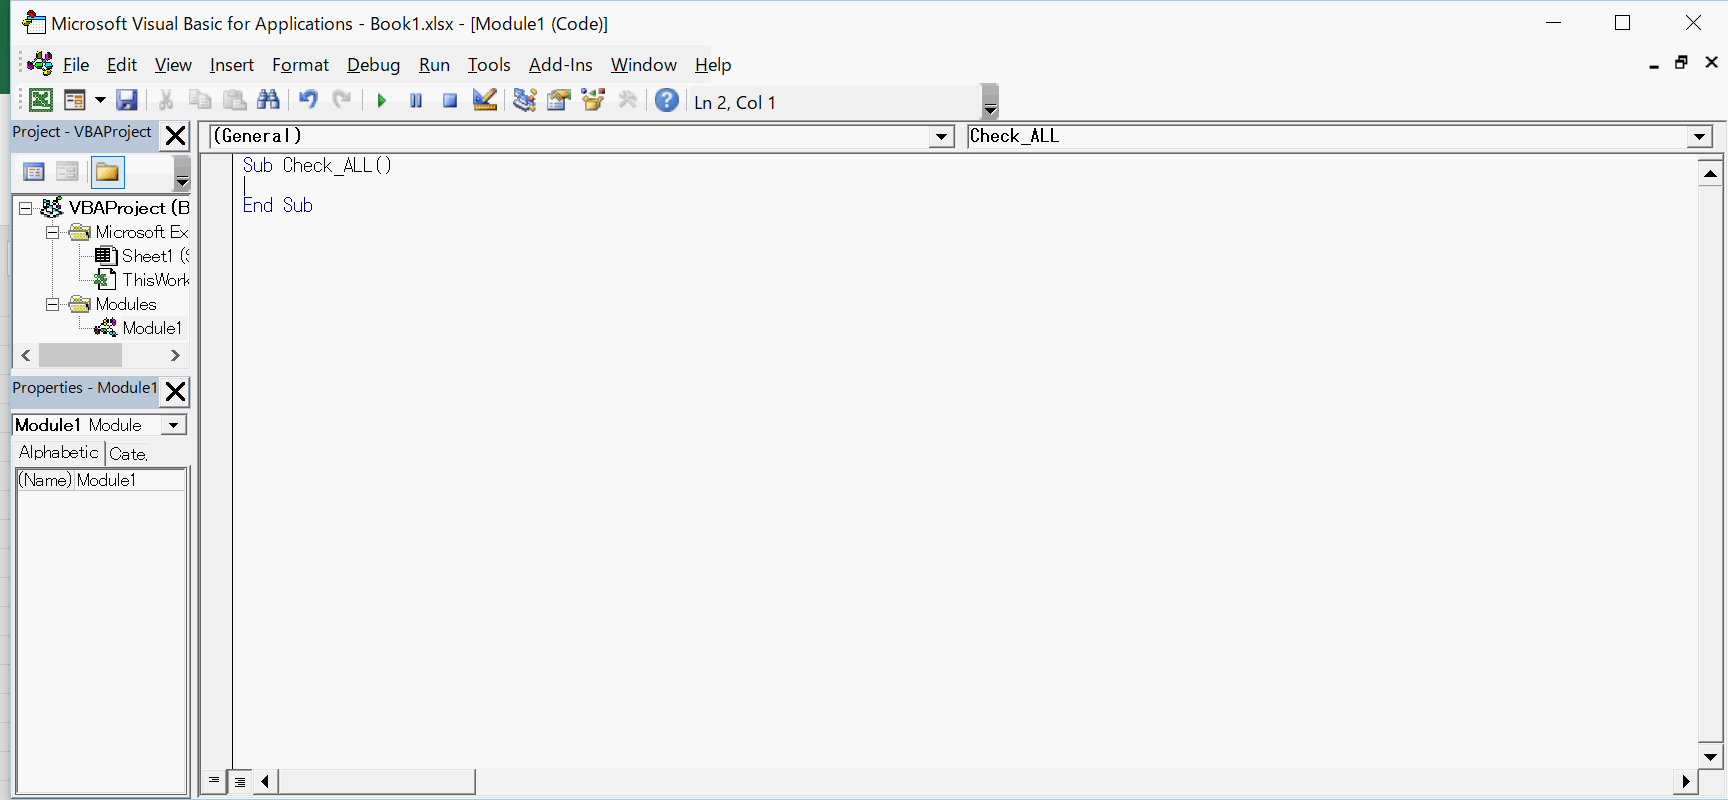Open the (General) object dropdown

click(942, 137)
